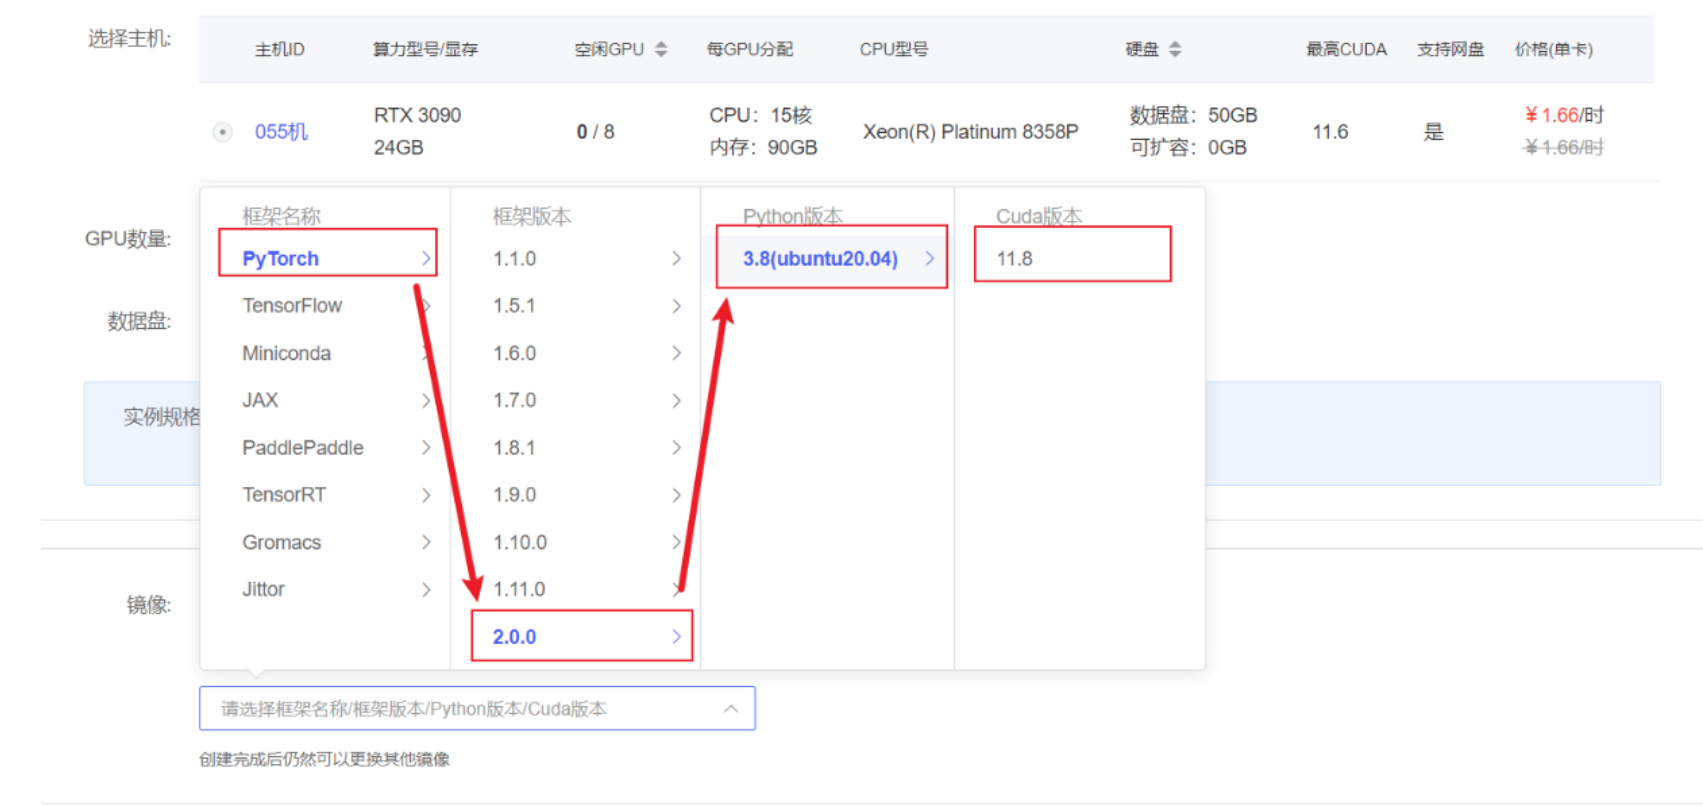Expand the JAX framework arrow
This screenshot has width=1703, height=806.
click(x=426, y=401)
